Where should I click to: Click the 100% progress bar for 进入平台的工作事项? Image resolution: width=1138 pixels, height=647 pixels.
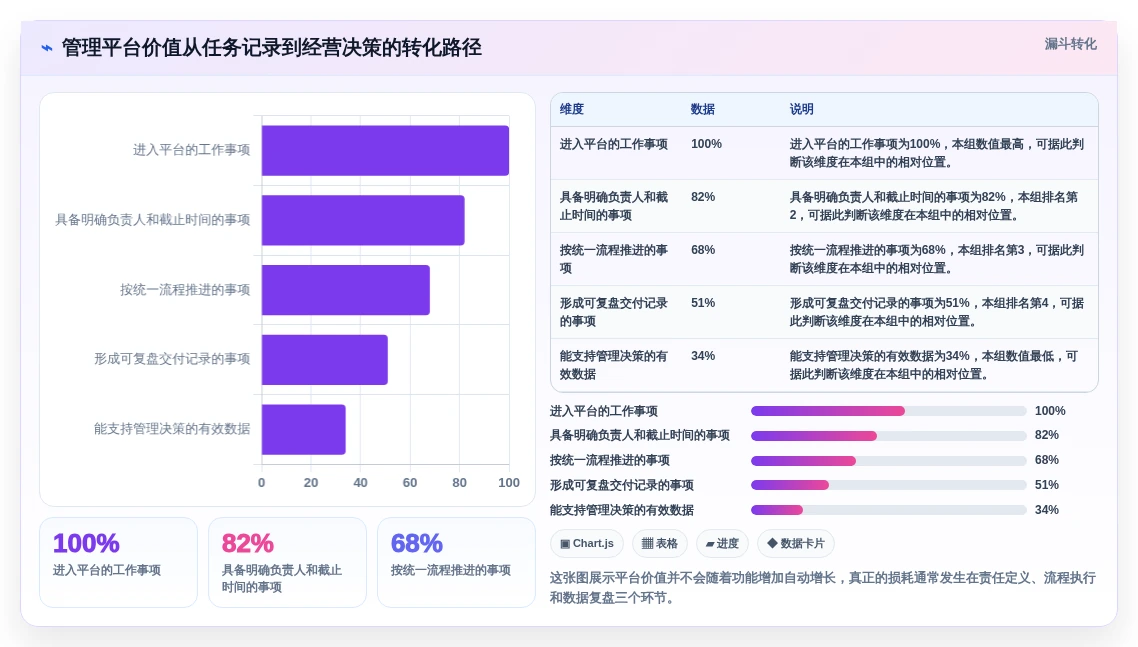click(x=888, y=411)
